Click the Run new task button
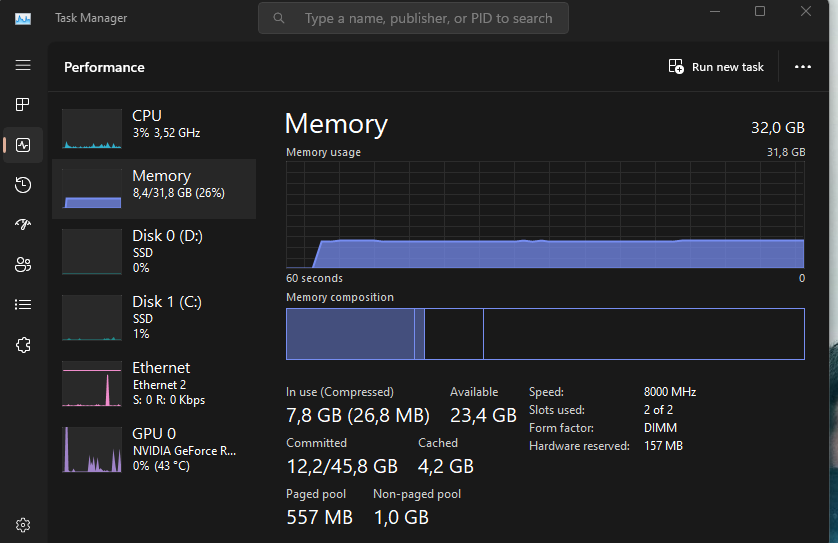The width and height of the screenshot is (838, 543). click(x=716, y=67)
